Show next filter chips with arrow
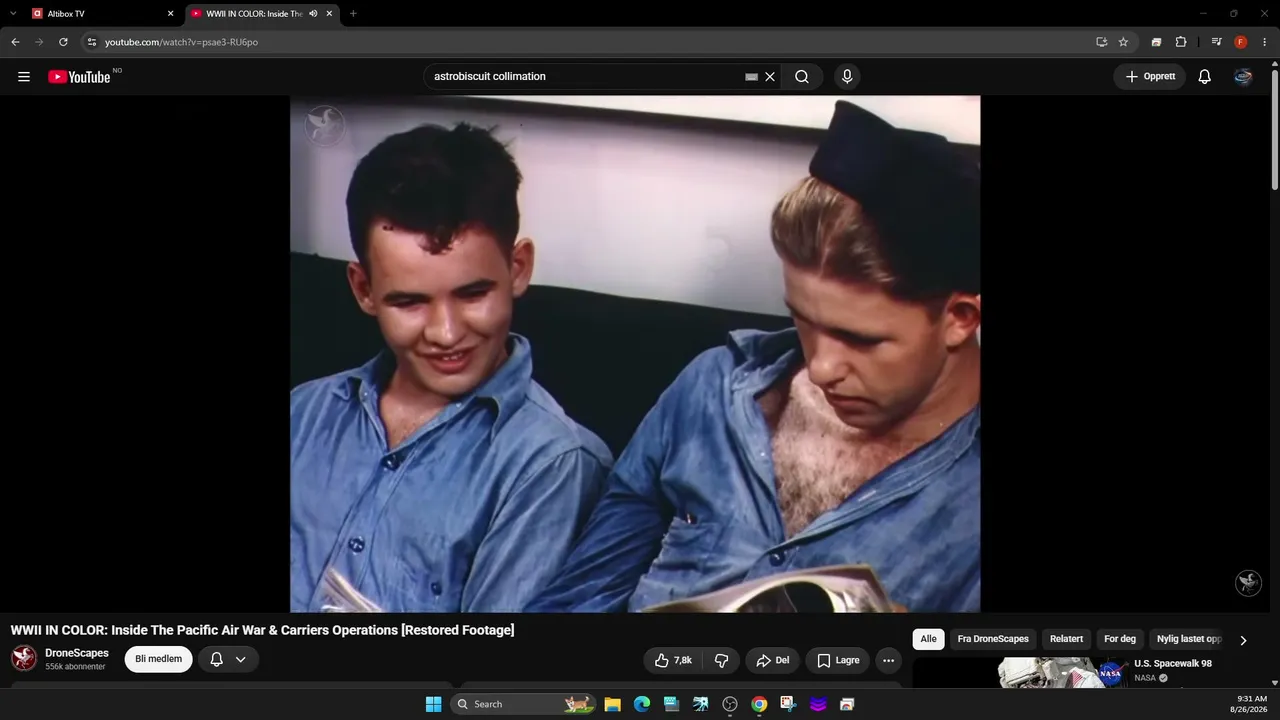Image resolution: width=1280 pixels, height=720 pixels. [1243, 640]
